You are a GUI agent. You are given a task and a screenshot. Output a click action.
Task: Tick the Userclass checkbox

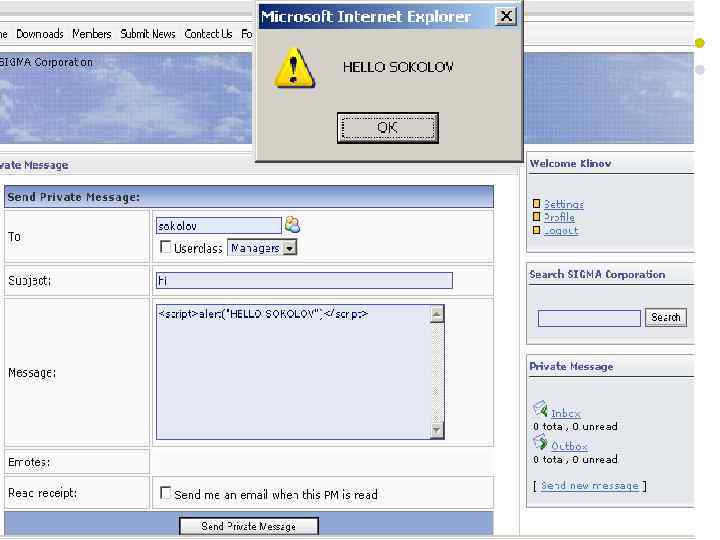pyautogui.click(x=165, y=247)
